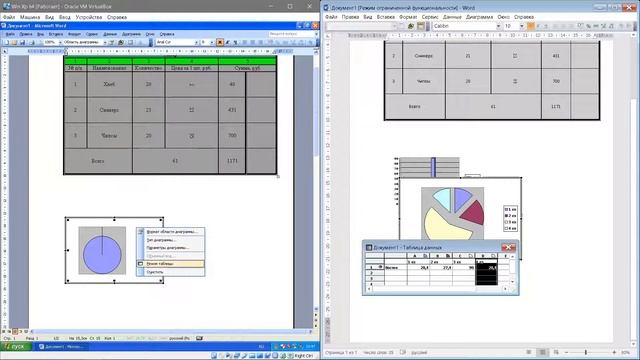
Task: Click zoom out minus button in right Word
Action: pyautogui.click(x=567, y=352)
